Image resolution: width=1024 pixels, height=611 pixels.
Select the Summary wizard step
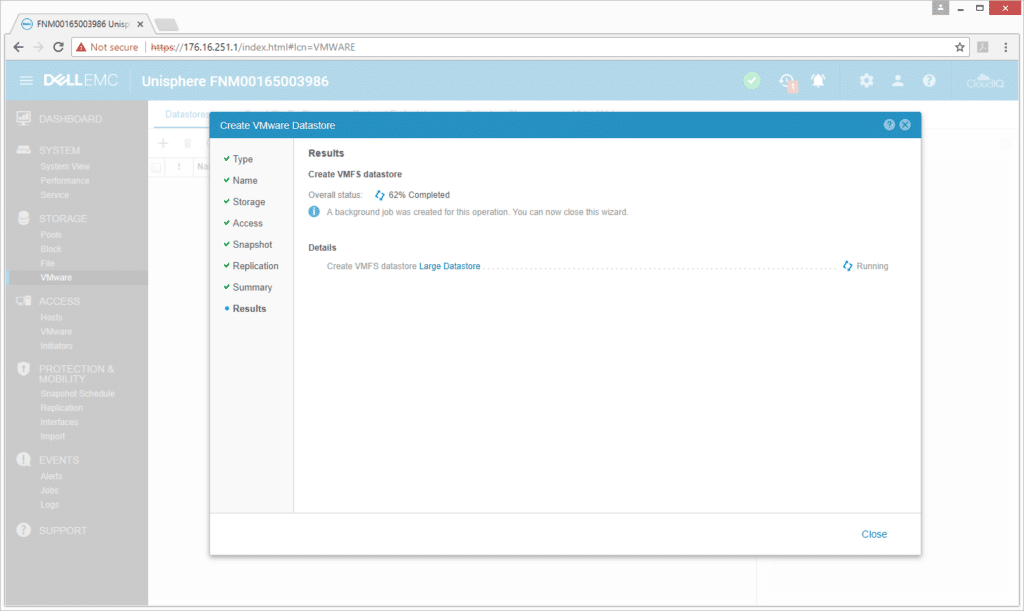(x=252, y=287)
